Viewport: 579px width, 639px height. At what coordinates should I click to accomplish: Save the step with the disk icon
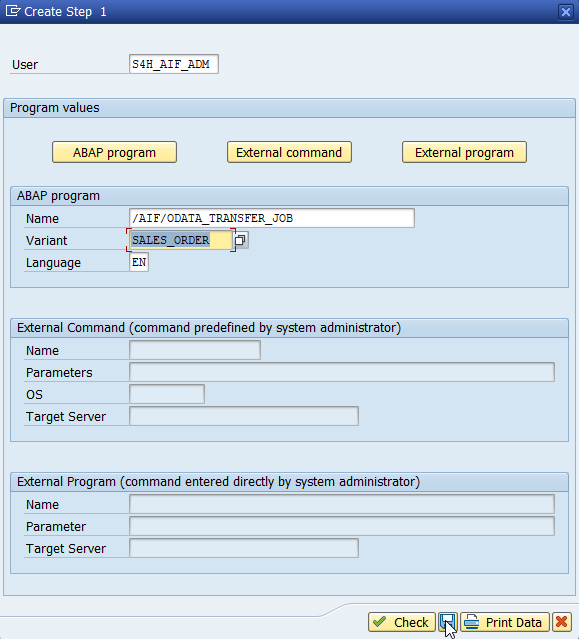pyautogui.click(x=448, y=622)
